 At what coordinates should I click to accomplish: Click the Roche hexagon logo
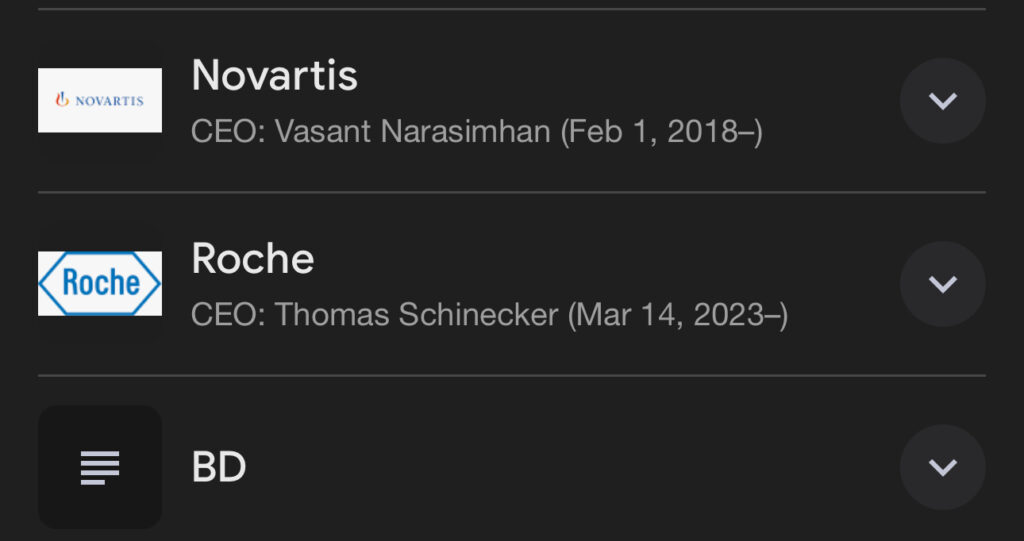(100, 284)
